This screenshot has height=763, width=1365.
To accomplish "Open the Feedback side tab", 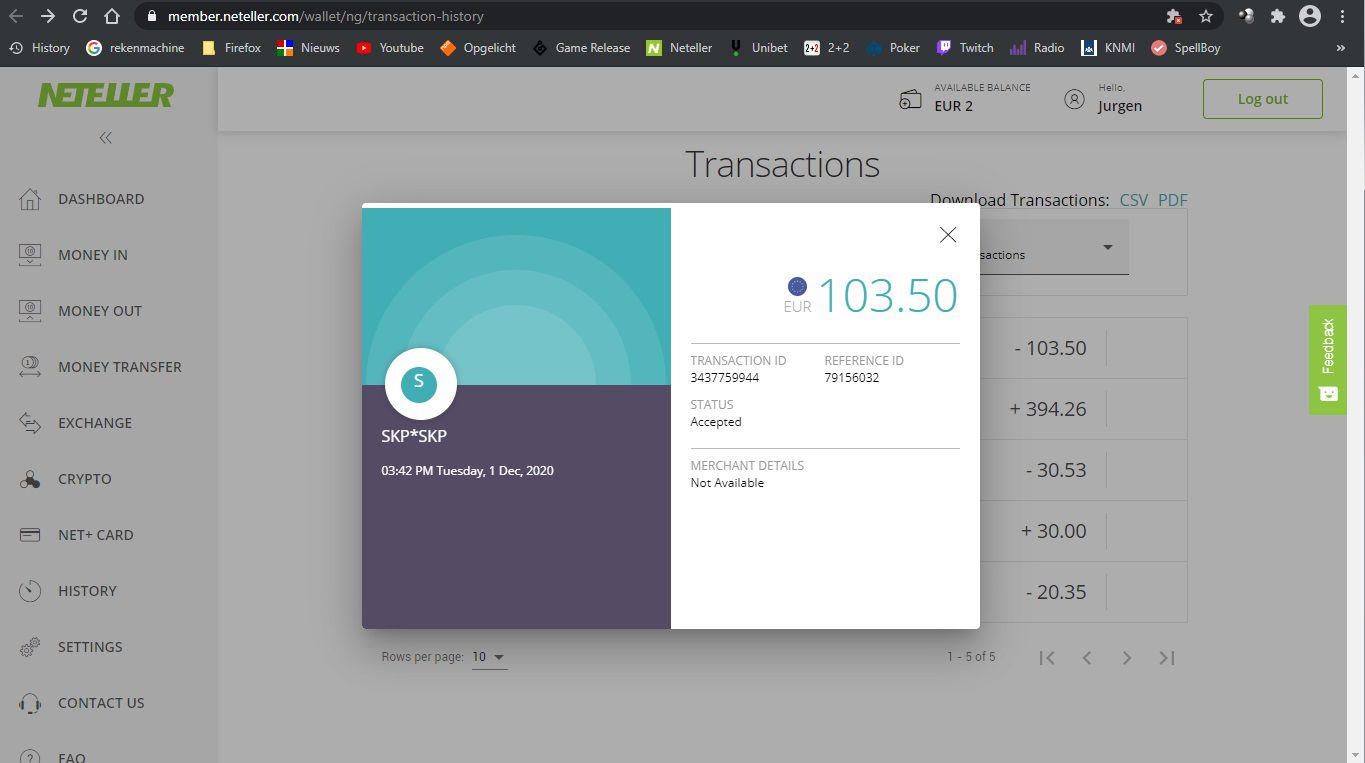I will coord(1328,360).
